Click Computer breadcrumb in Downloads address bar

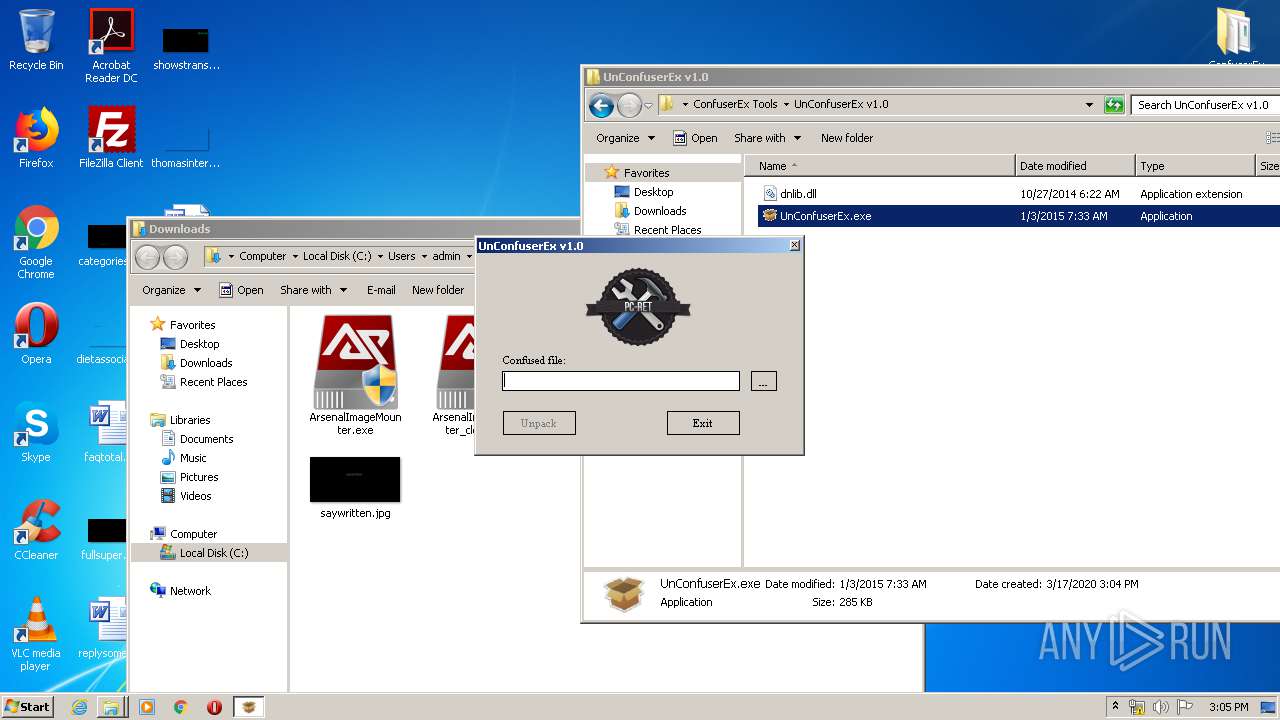coord(262,256)
